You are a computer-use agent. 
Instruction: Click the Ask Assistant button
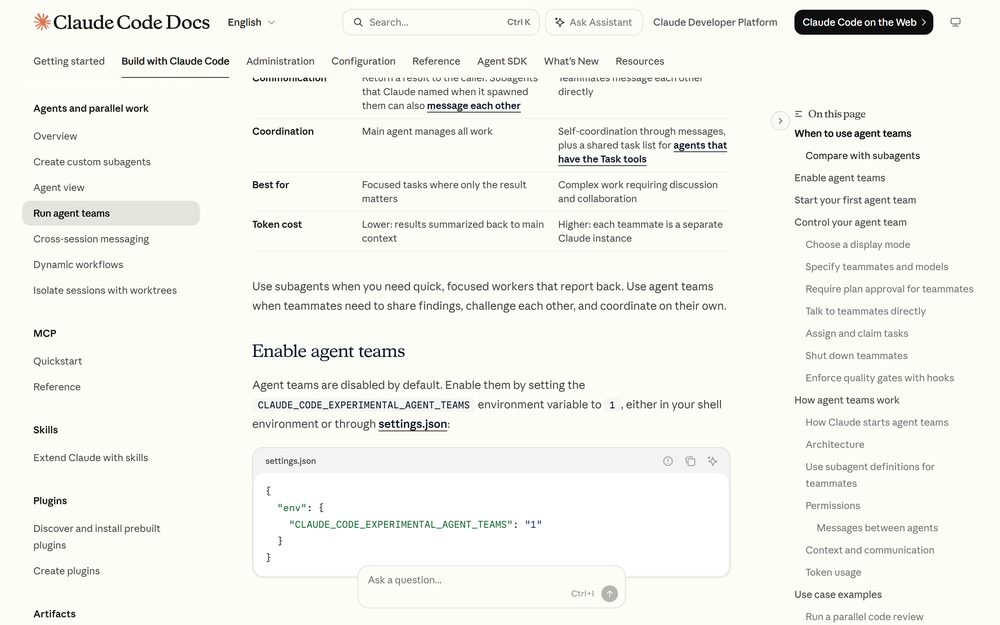(594, 22)
